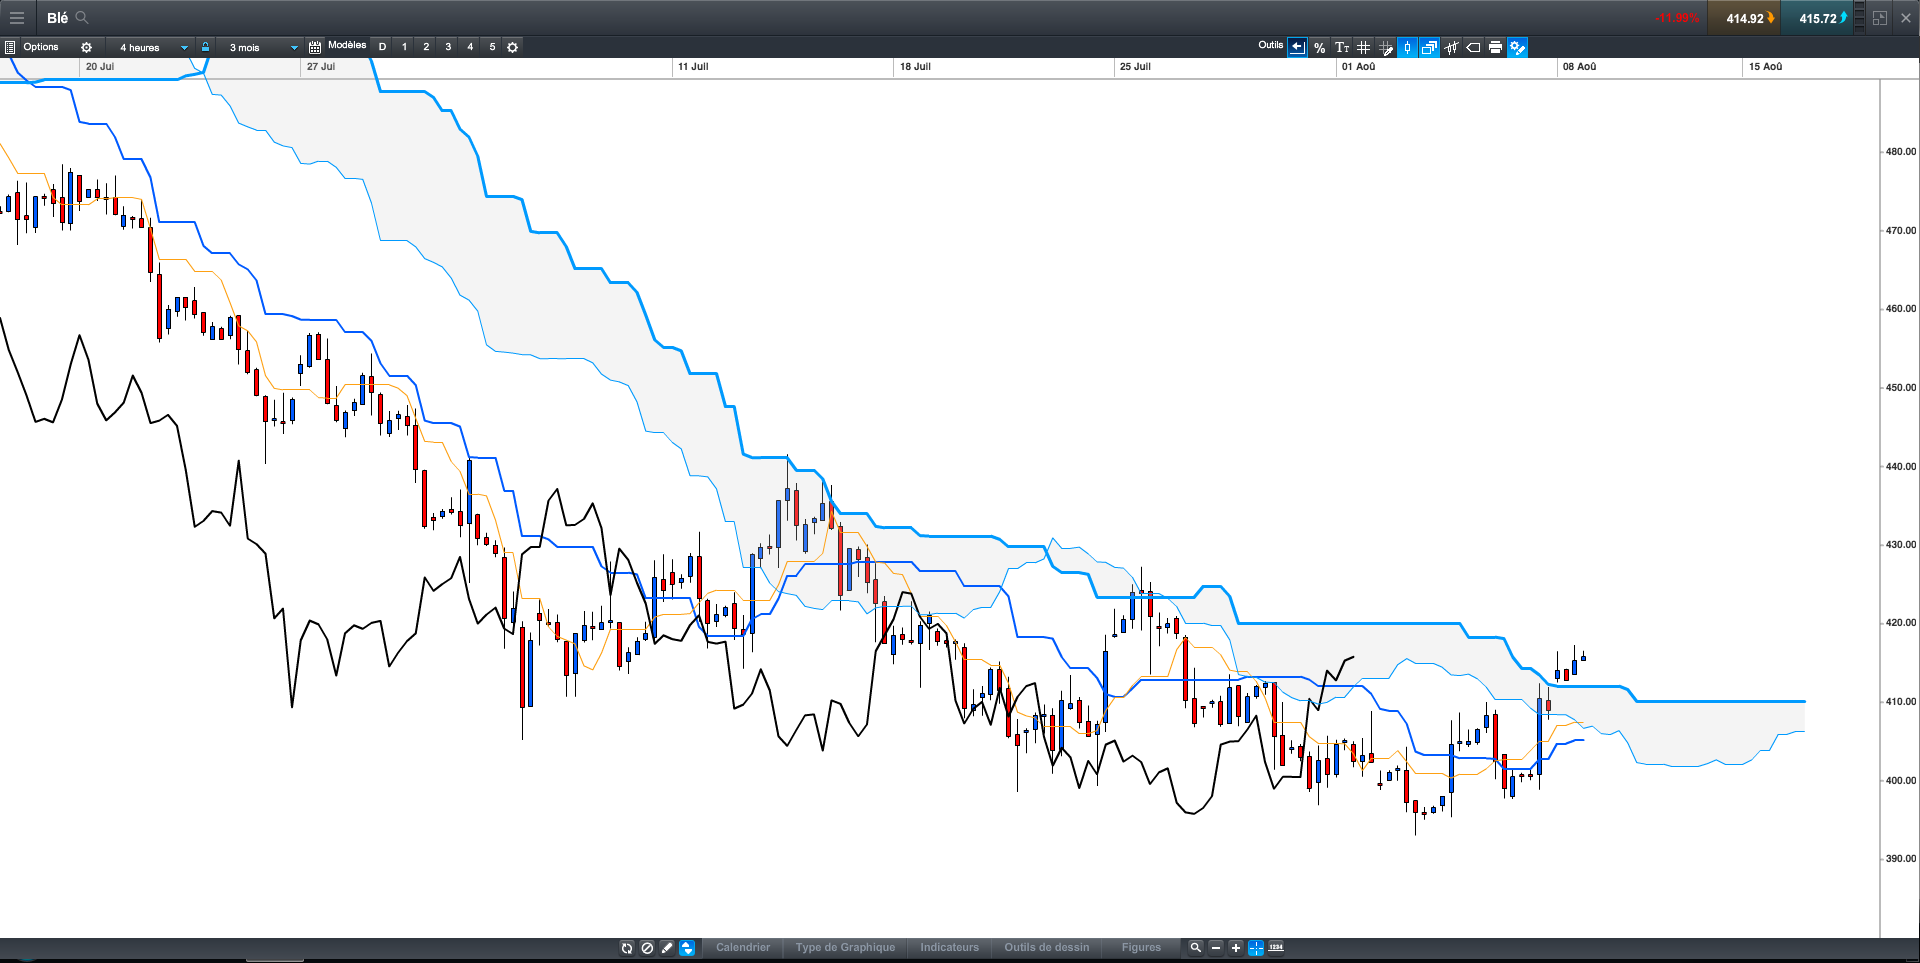Click the 480.00 price axis label
This screenshot has height=963, width=1920.
coord(1901,152)
